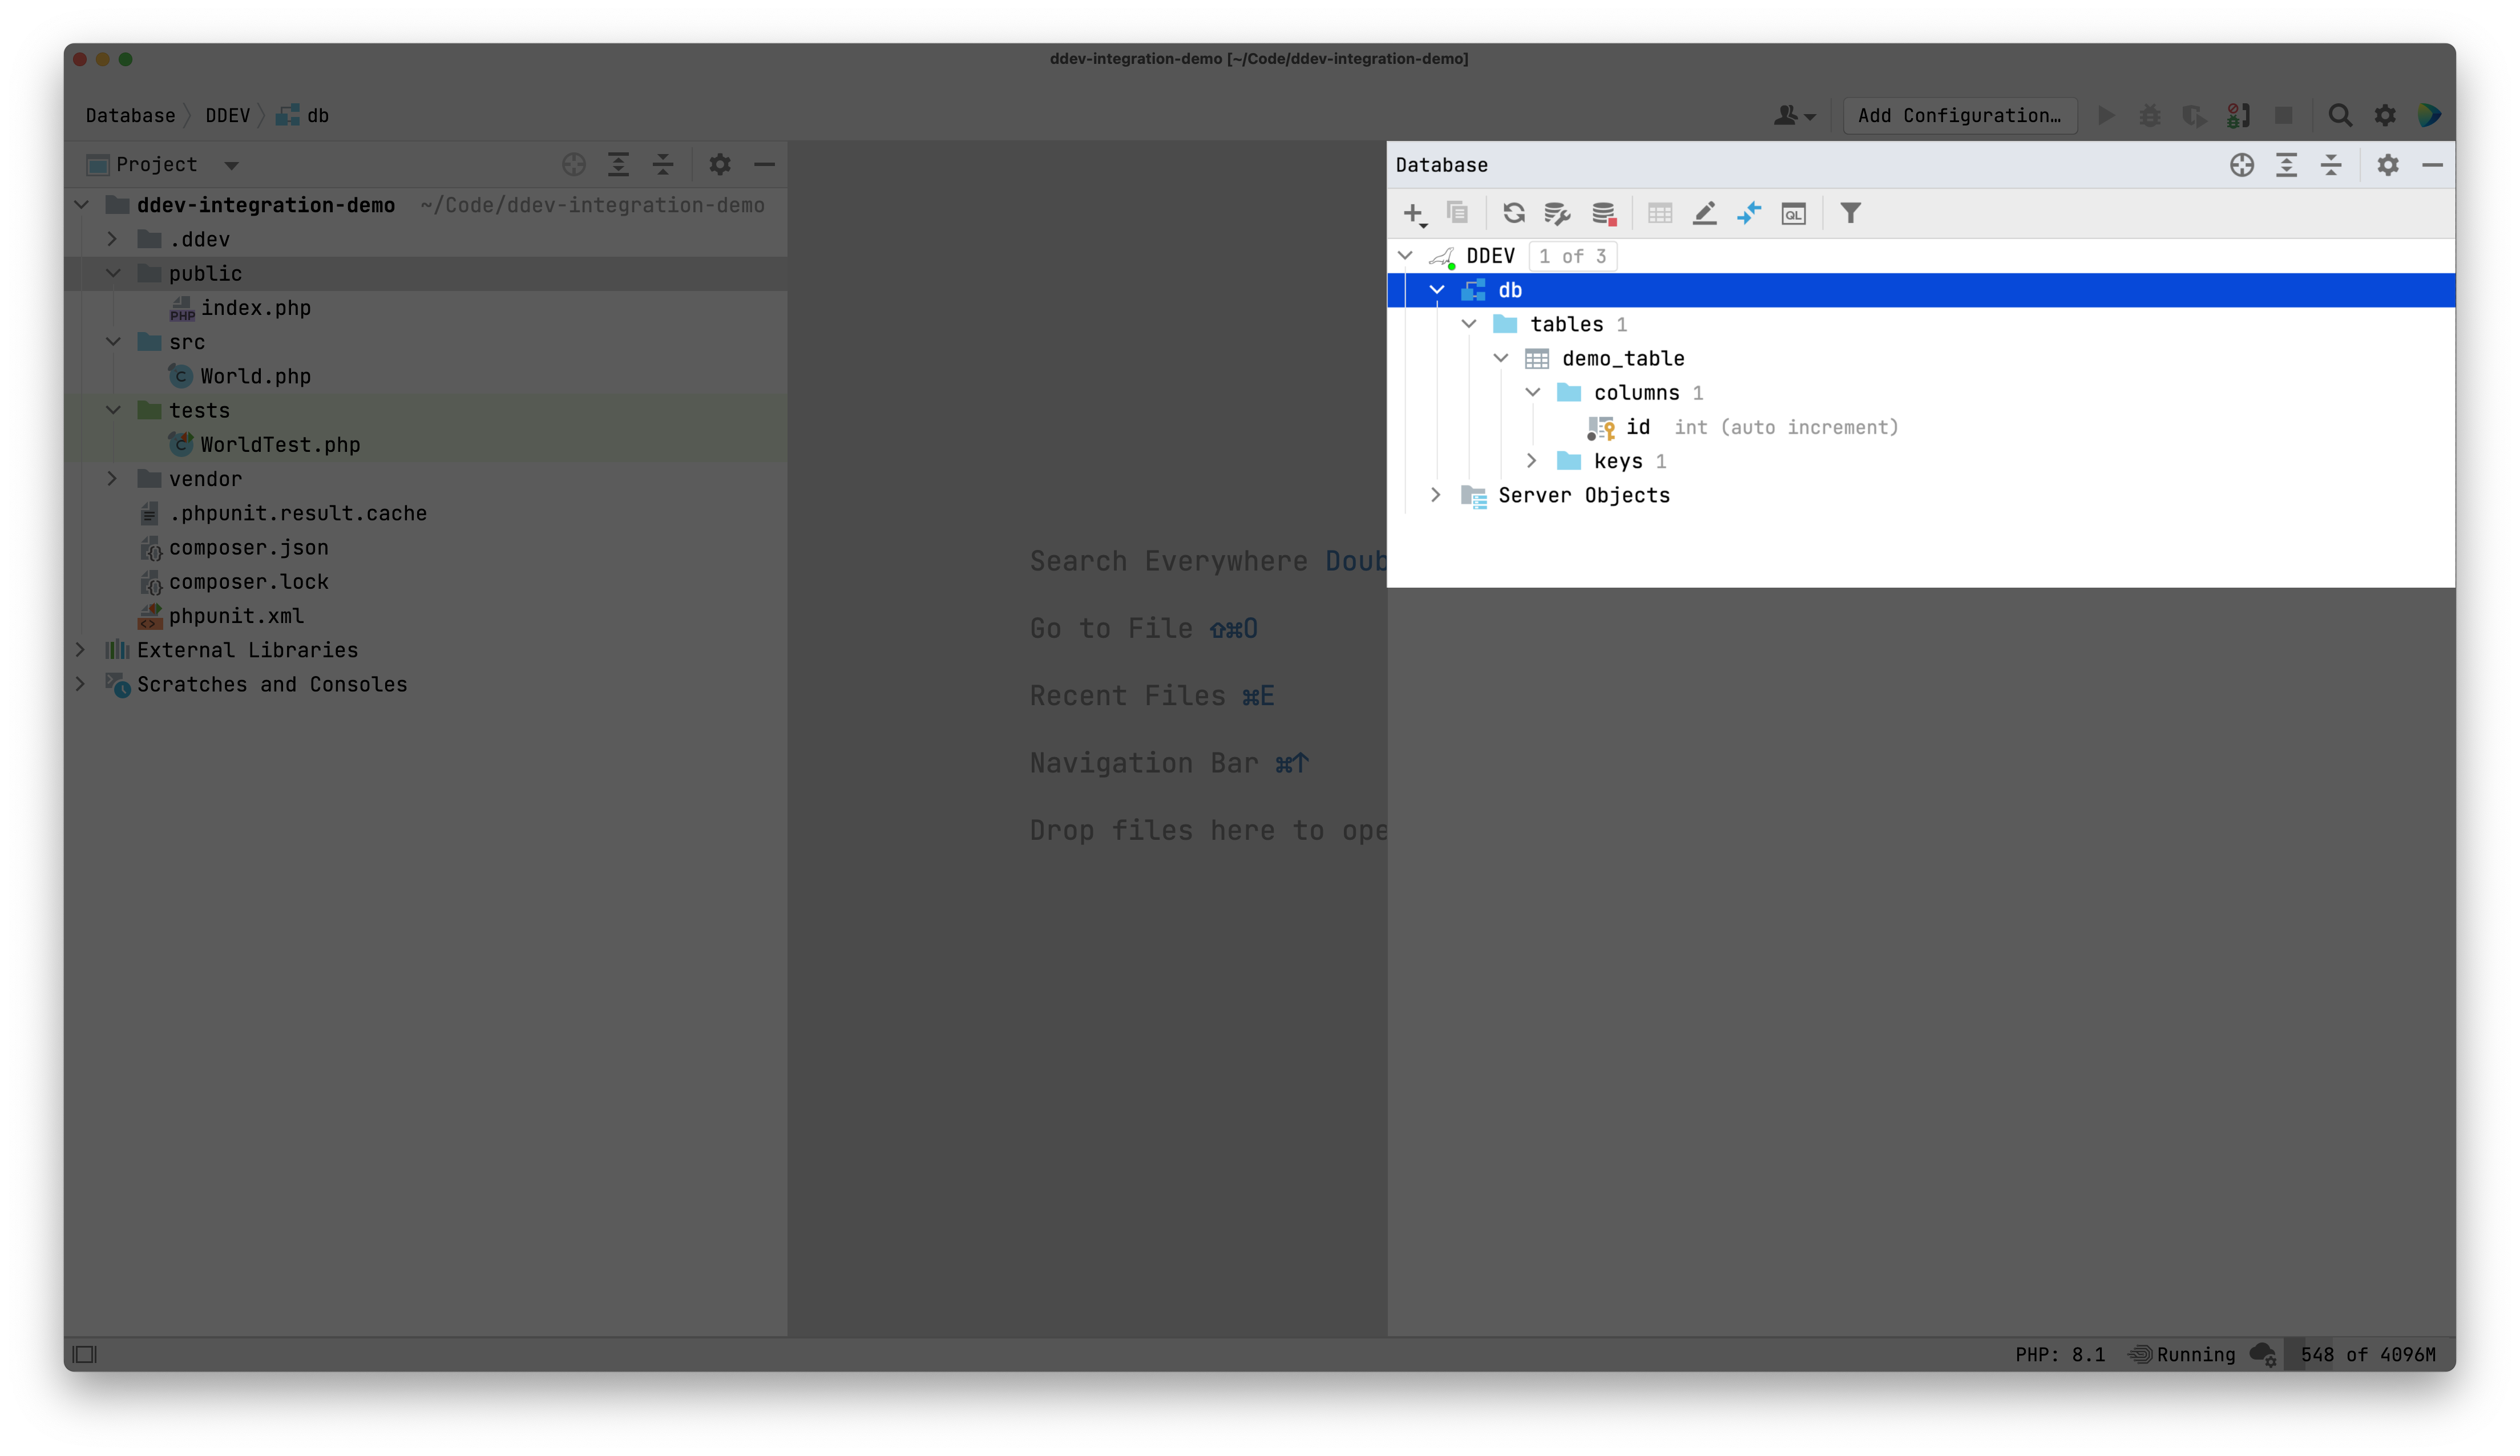
Task: Click the cloud settings icon in status bar
Action: pyautogui.click(x=2263, y=1354)
